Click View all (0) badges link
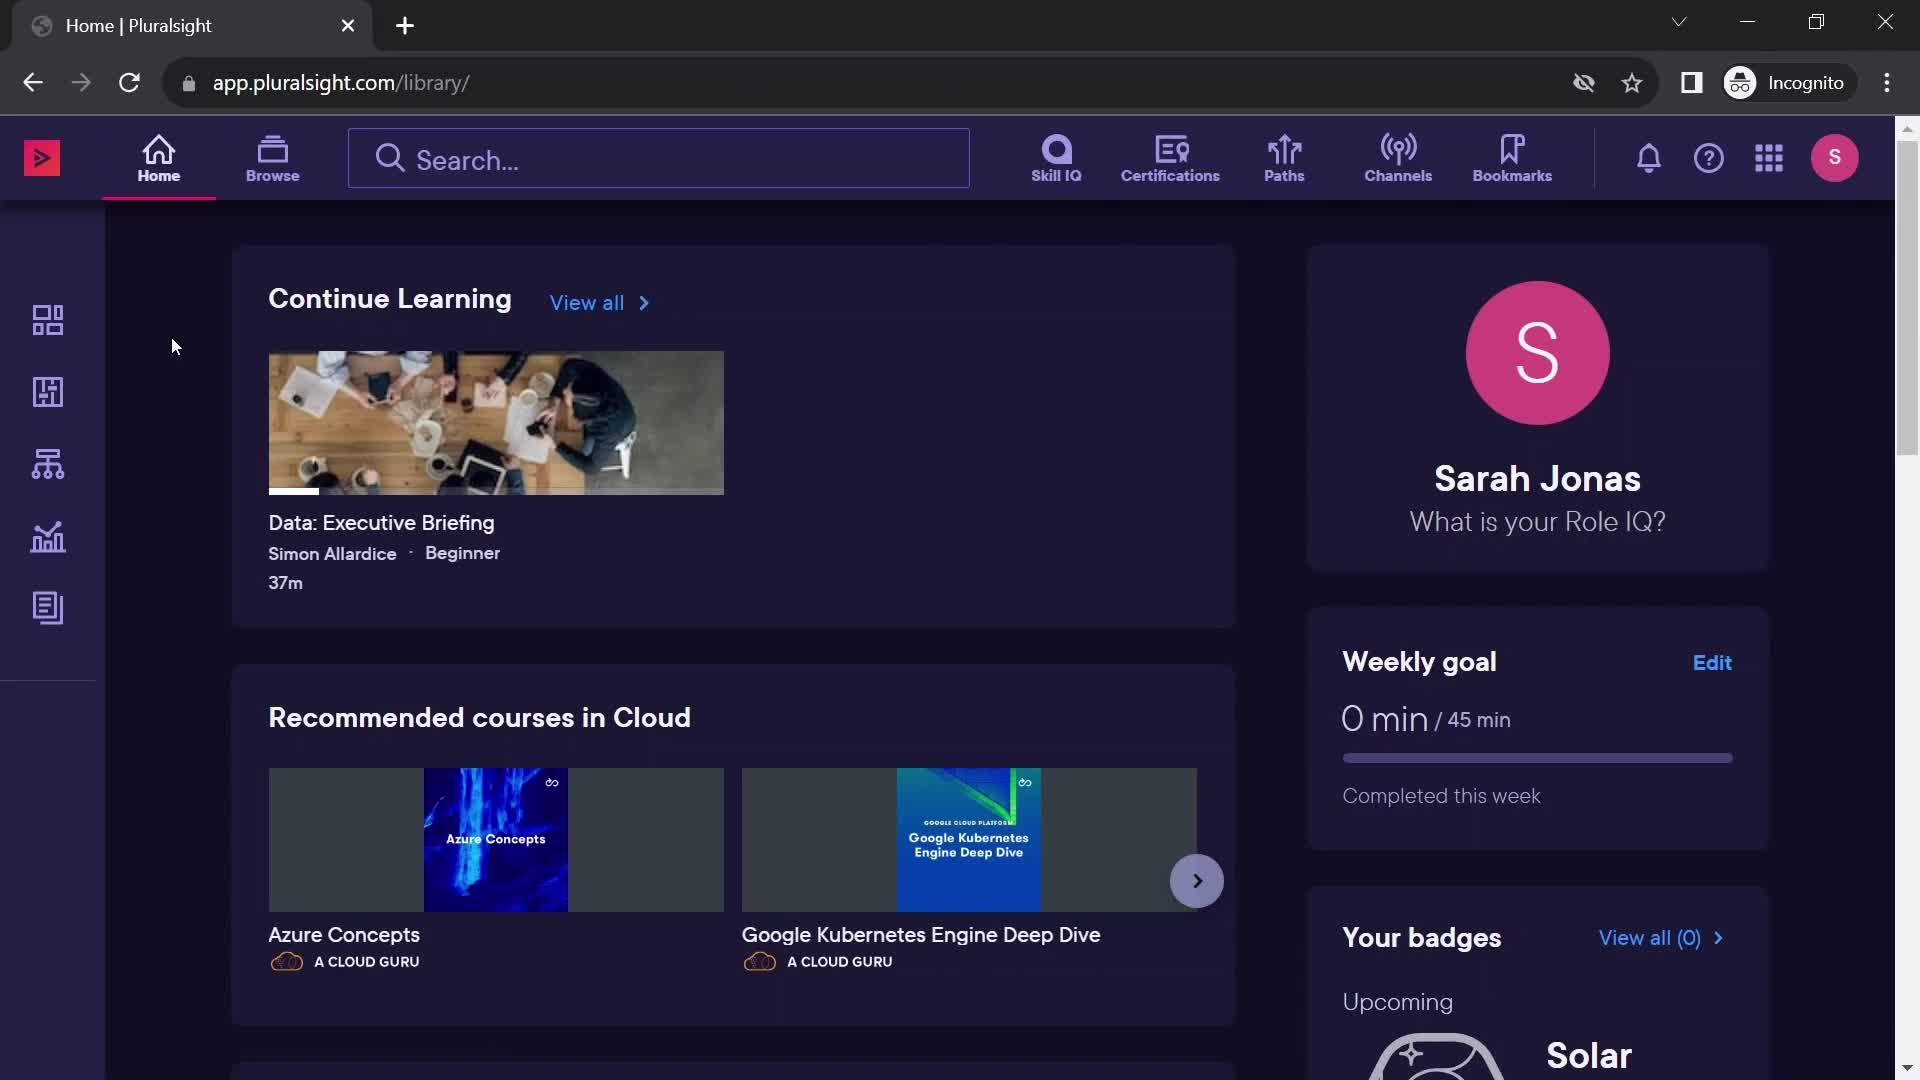Screen dimensions: 1920x1080 (x=1661, y=938)
